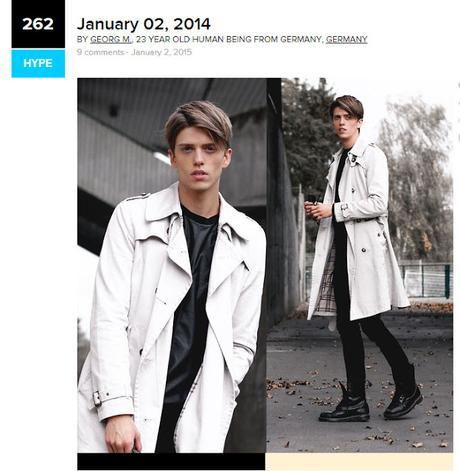Click the man's face in left photo
This screenshot has height=471, width=460.
pyautogui.click(x=199, y=158)
